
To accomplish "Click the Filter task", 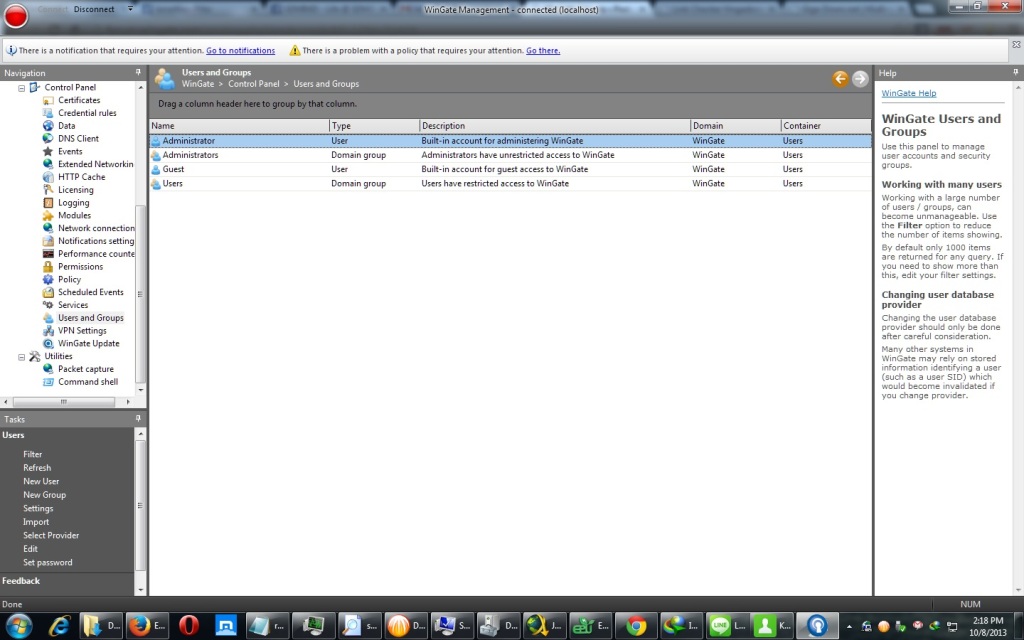I will point(33,455).
